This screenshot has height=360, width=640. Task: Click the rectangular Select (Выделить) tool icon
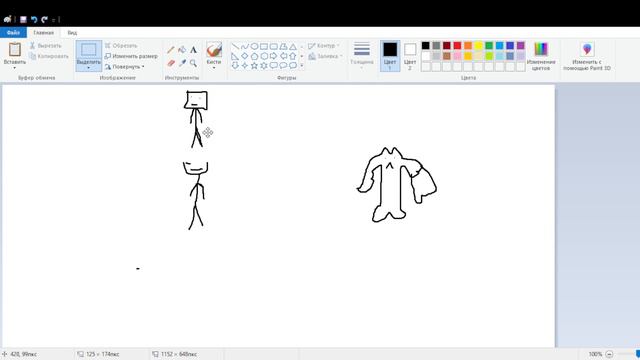[x=89, y=50]
